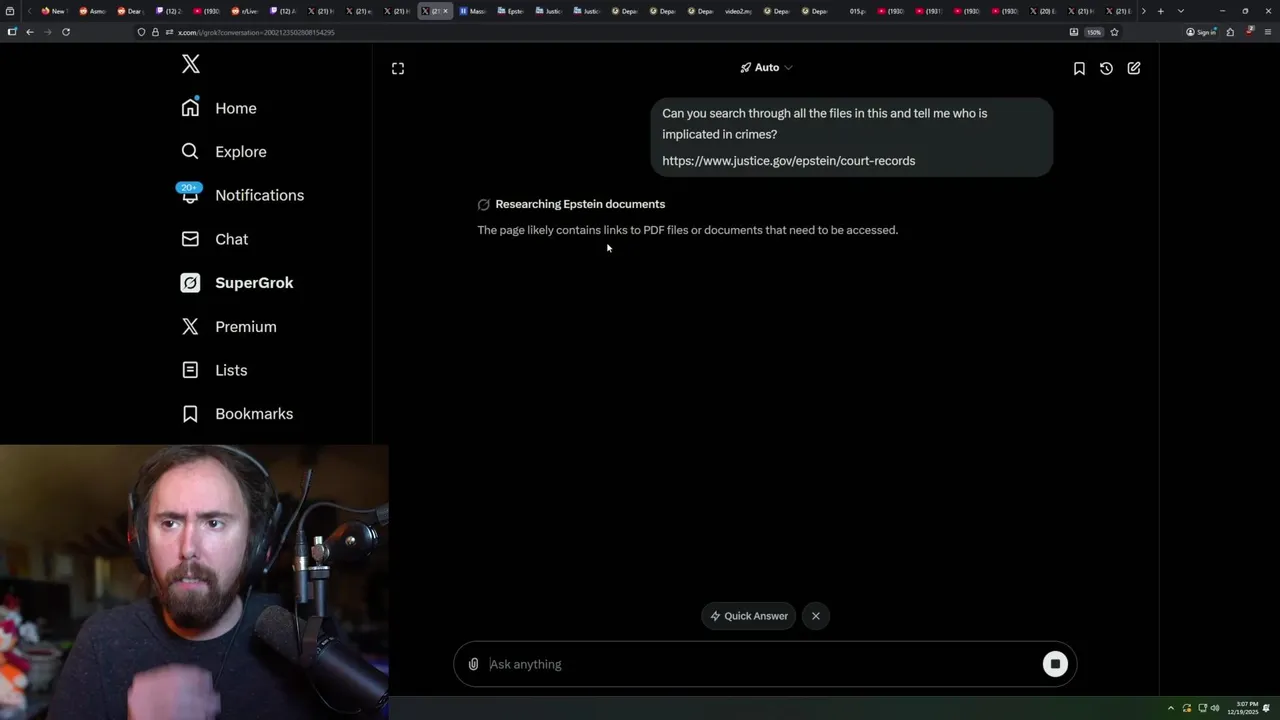Dismiss the Quick Answer suggestion
1280x720 pixels.
tap(816, 616)
